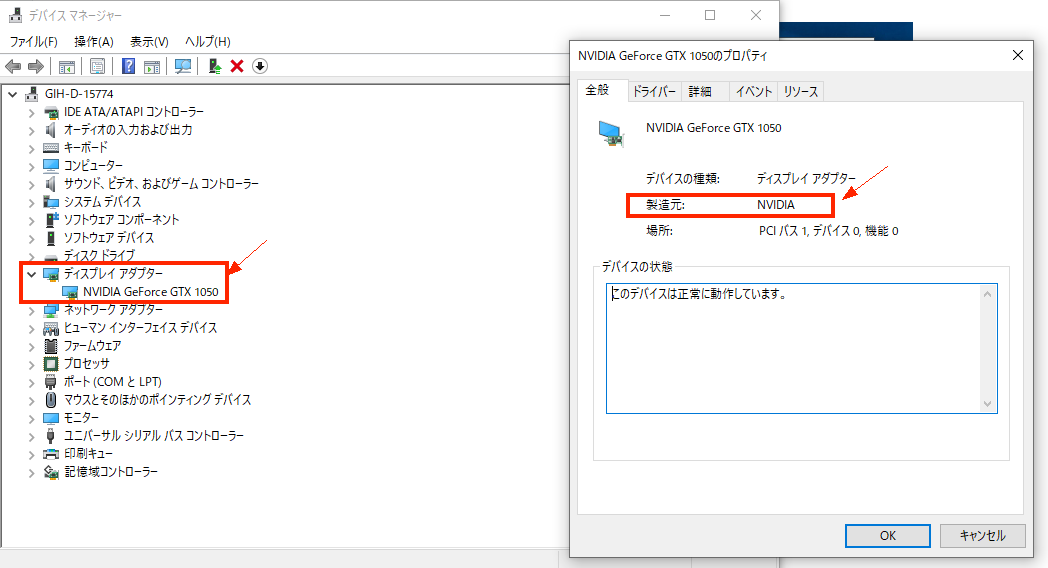The height and width of the screenshot is (568, 1048).
Task: Click the USB controller icon
Action: click(51, 436)
